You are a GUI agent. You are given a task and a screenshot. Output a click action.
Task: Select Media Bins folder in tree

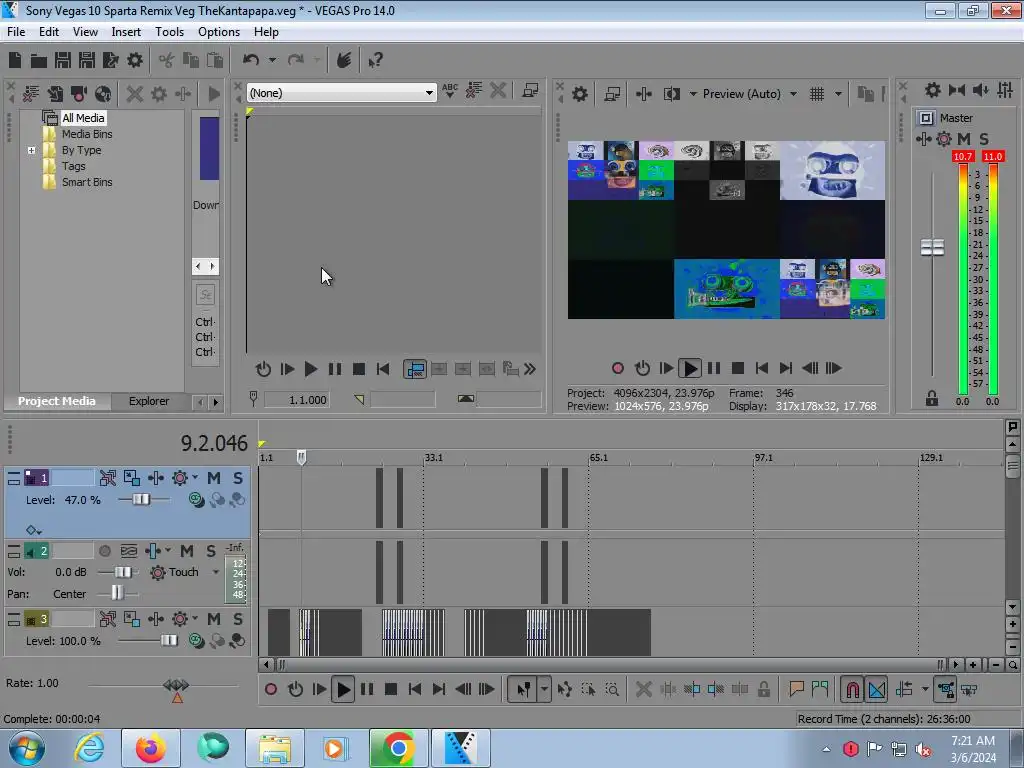(87, 134)
